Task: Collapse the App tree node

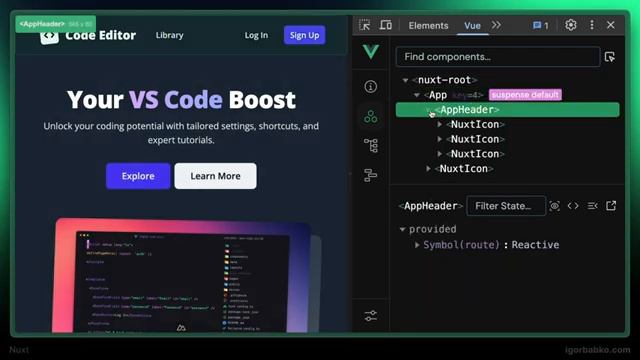Action: (x=417, y=95)
